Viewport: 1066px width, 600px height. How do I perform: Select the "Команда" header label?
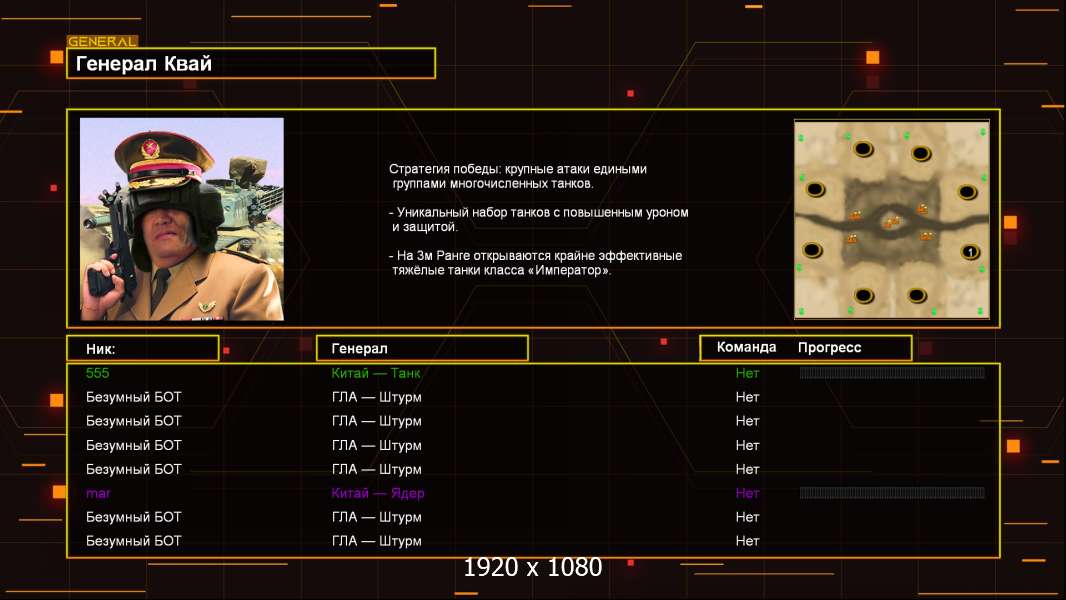(746, 348)
